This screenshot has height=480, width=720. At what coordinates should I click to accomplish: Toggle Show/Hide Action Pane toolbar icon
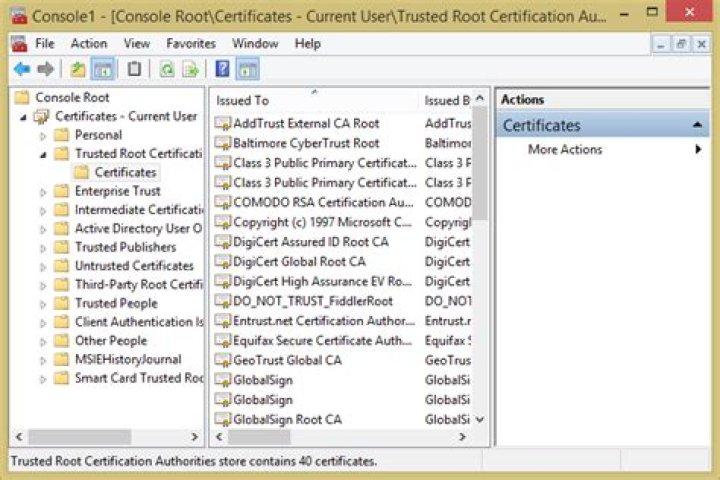pos(248,69)
